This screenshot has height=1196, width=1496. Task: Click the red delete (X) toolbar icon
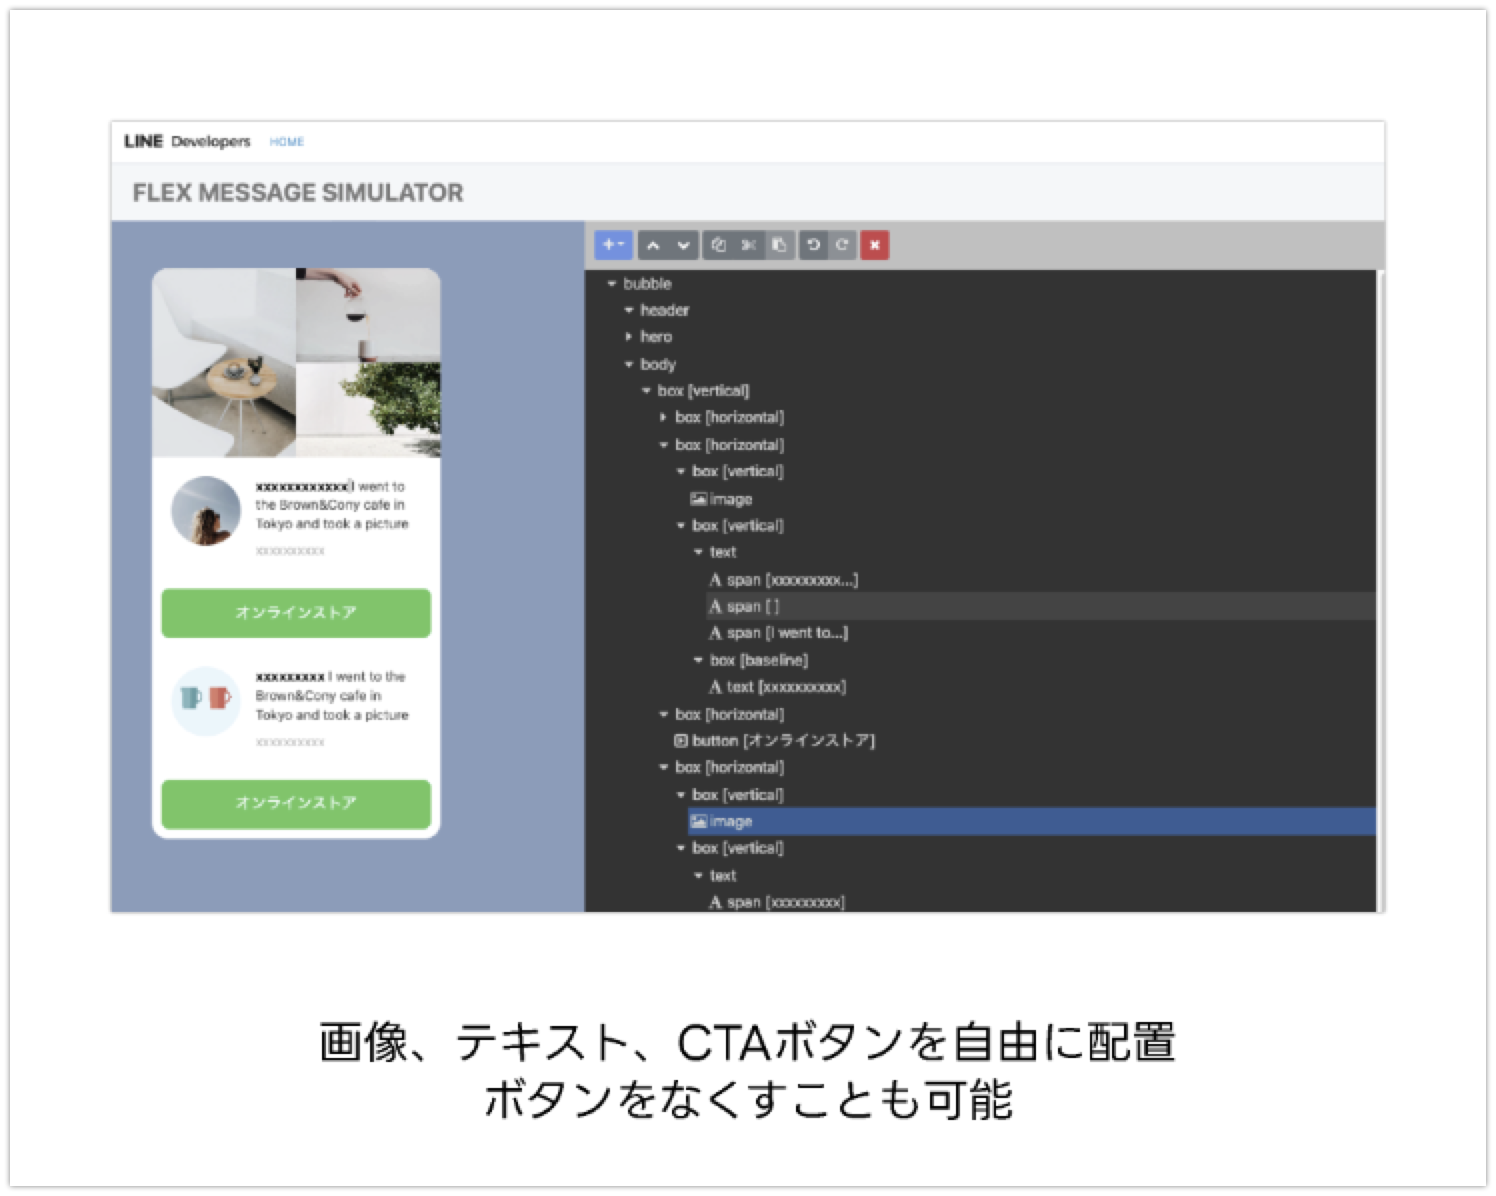[874, 245]
